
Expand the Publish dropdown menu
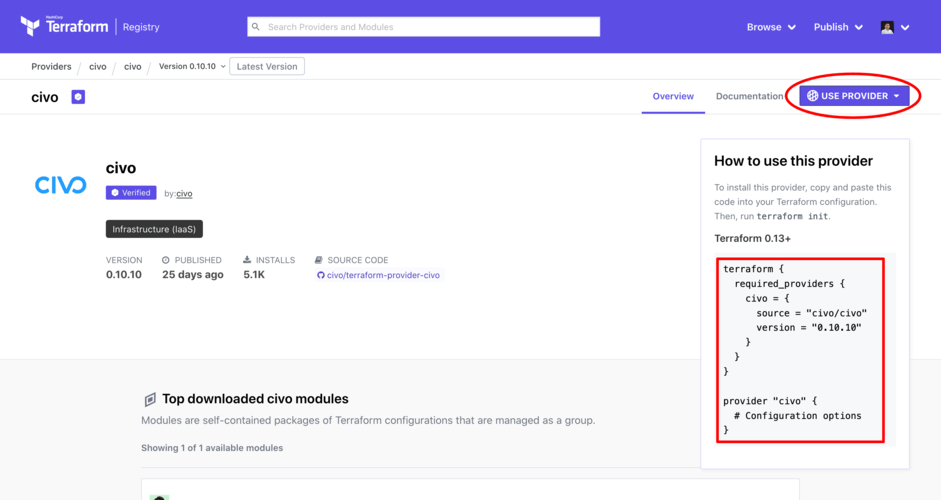[838, 27]
